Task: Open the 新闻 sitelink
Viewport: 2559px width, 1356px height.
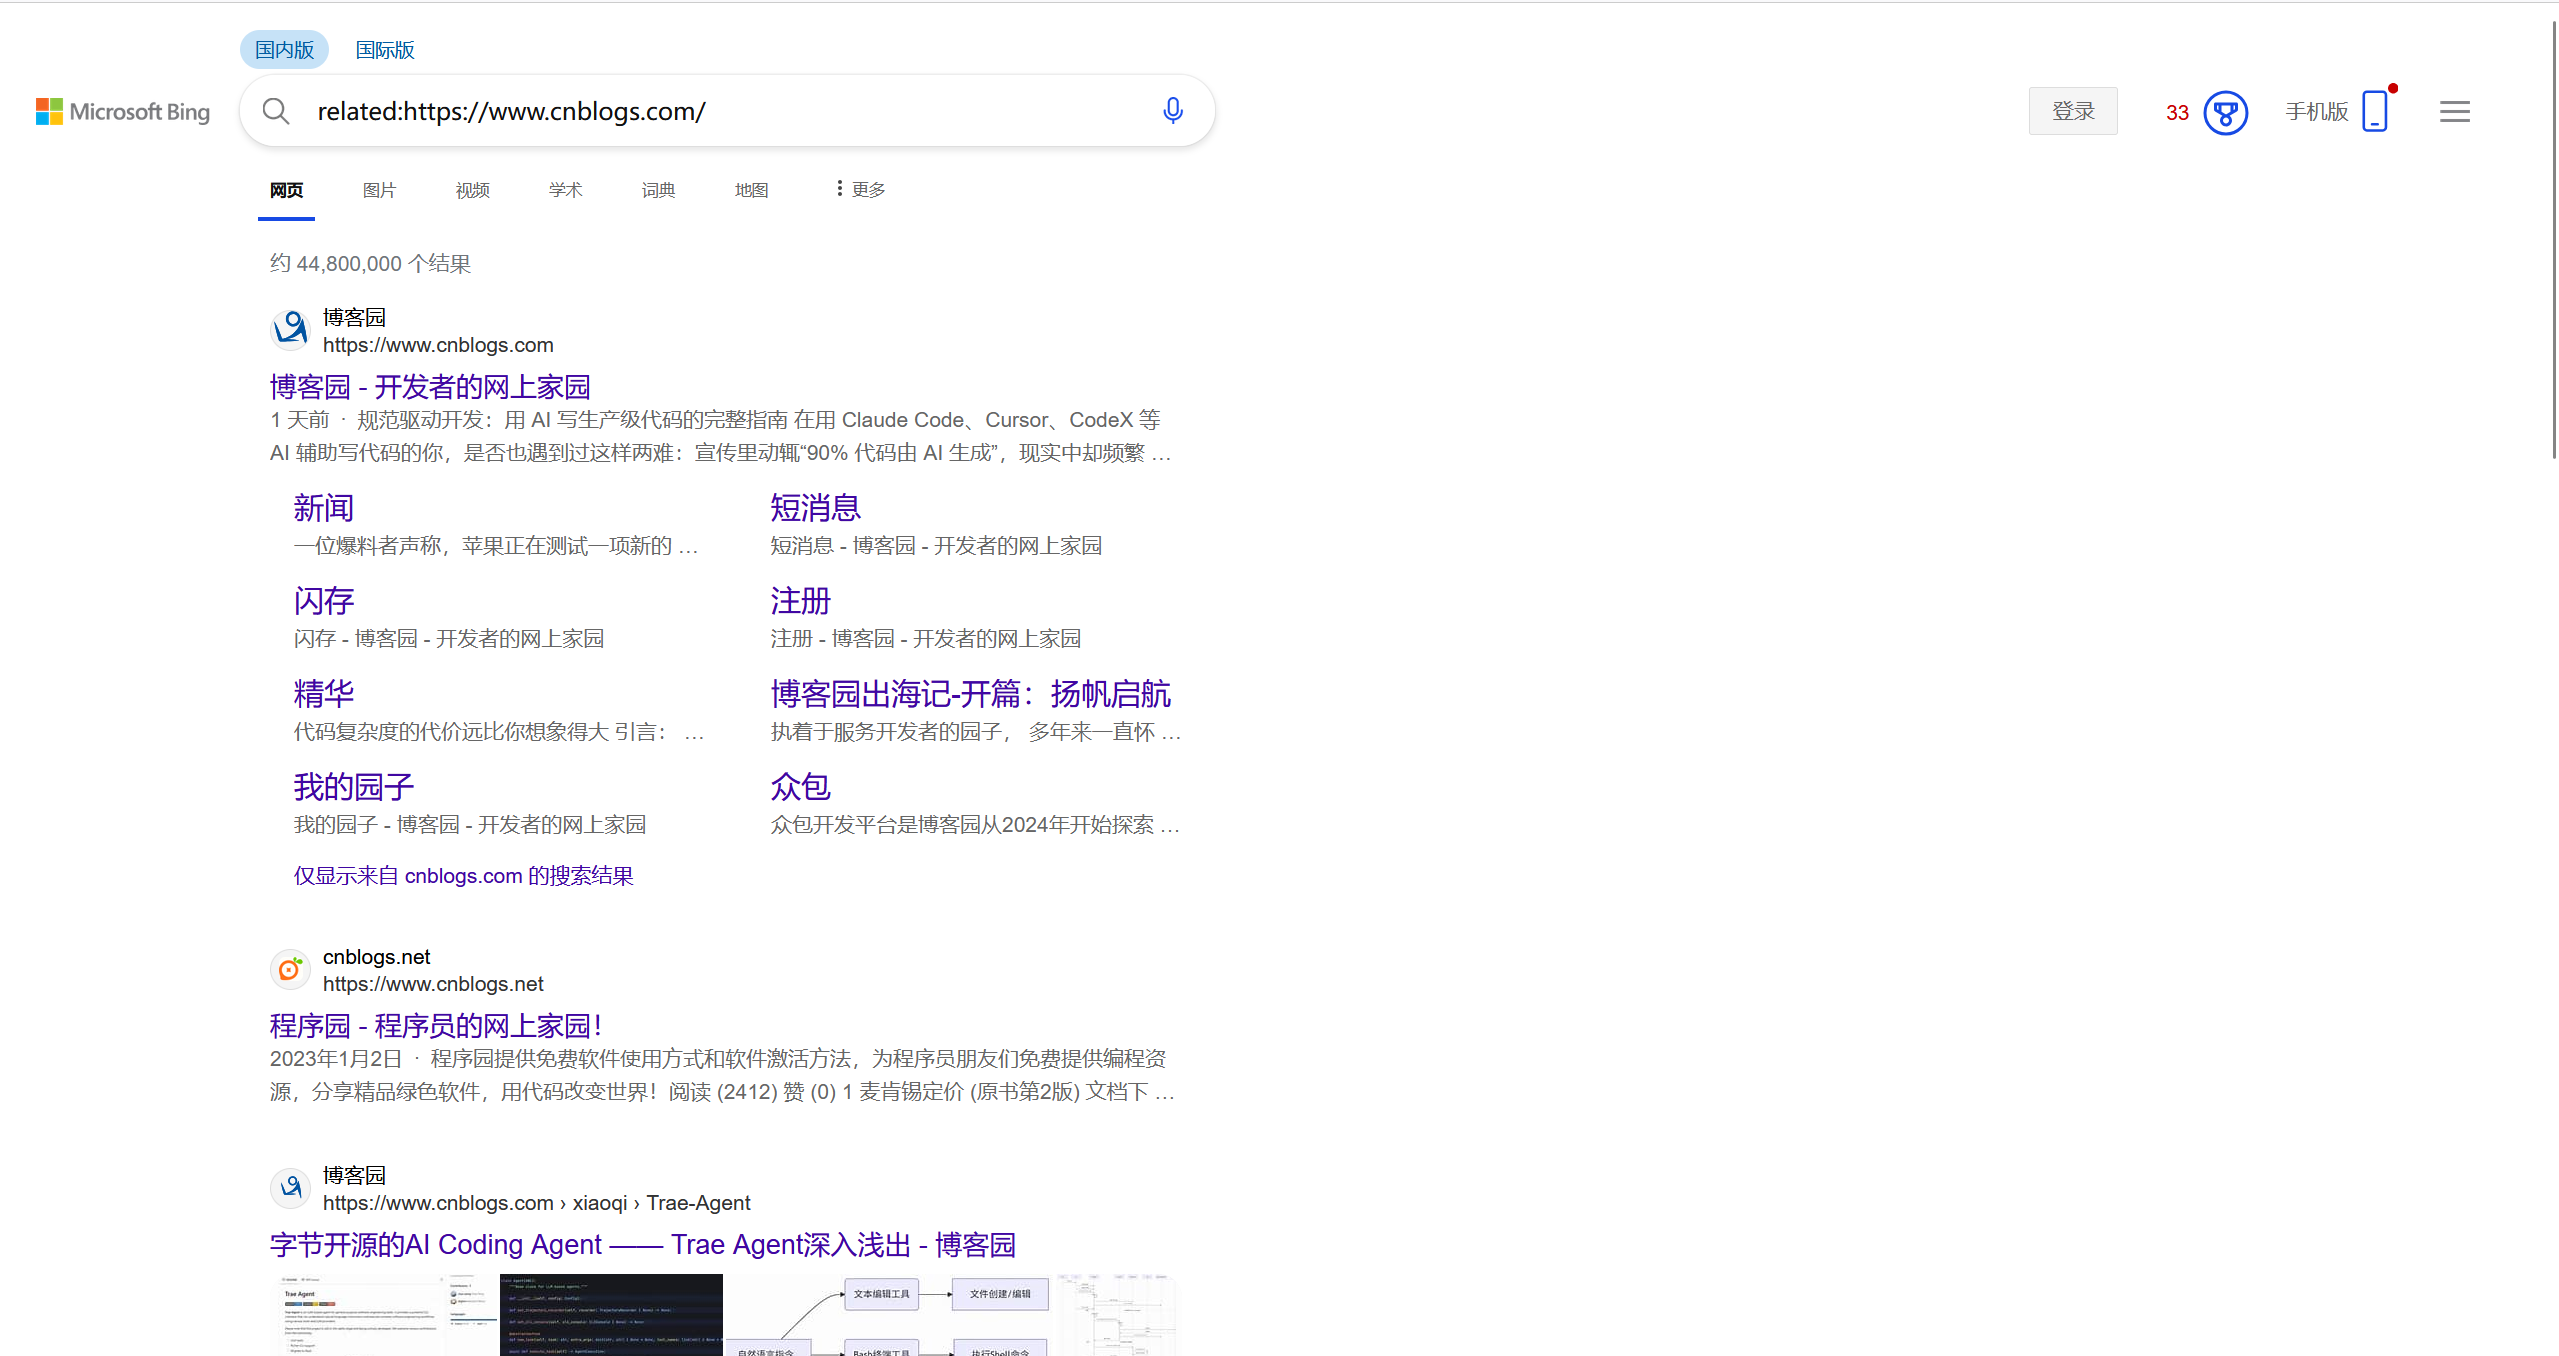Action: (x=322, y=508)
